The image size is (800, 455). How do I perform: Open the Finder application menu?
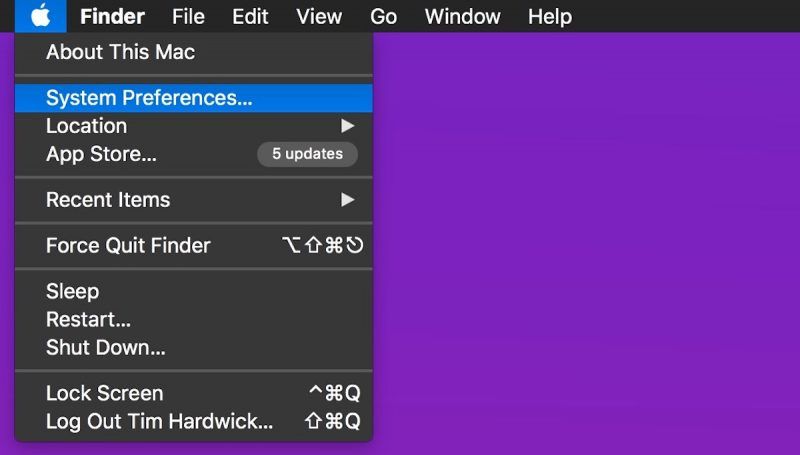pyautogui.click(x=112, y=16)
